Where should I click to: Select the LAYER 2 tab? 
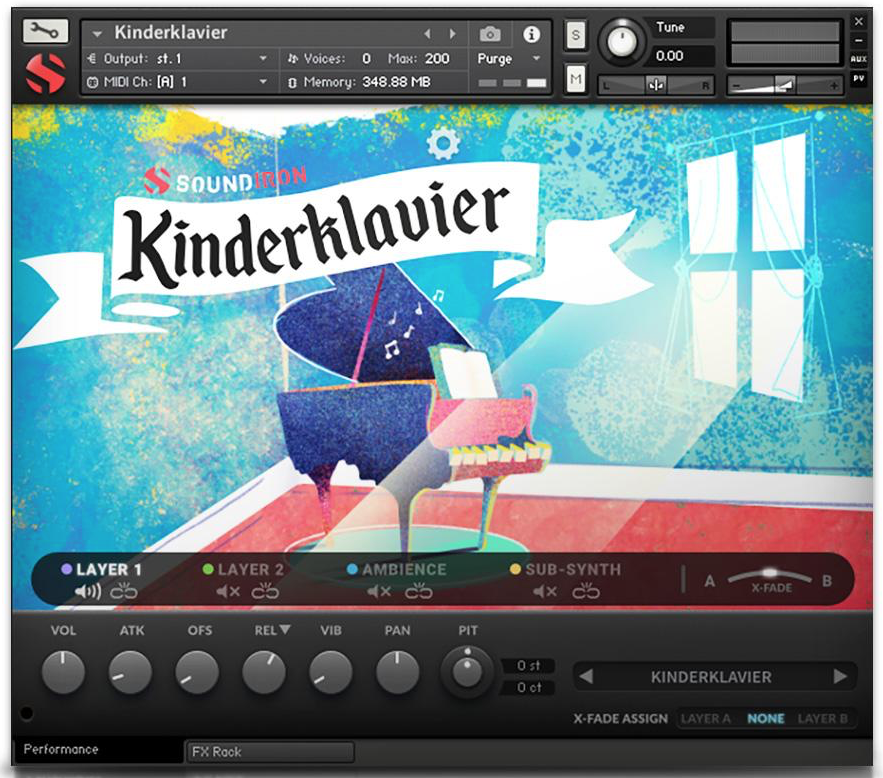(251, 570)
